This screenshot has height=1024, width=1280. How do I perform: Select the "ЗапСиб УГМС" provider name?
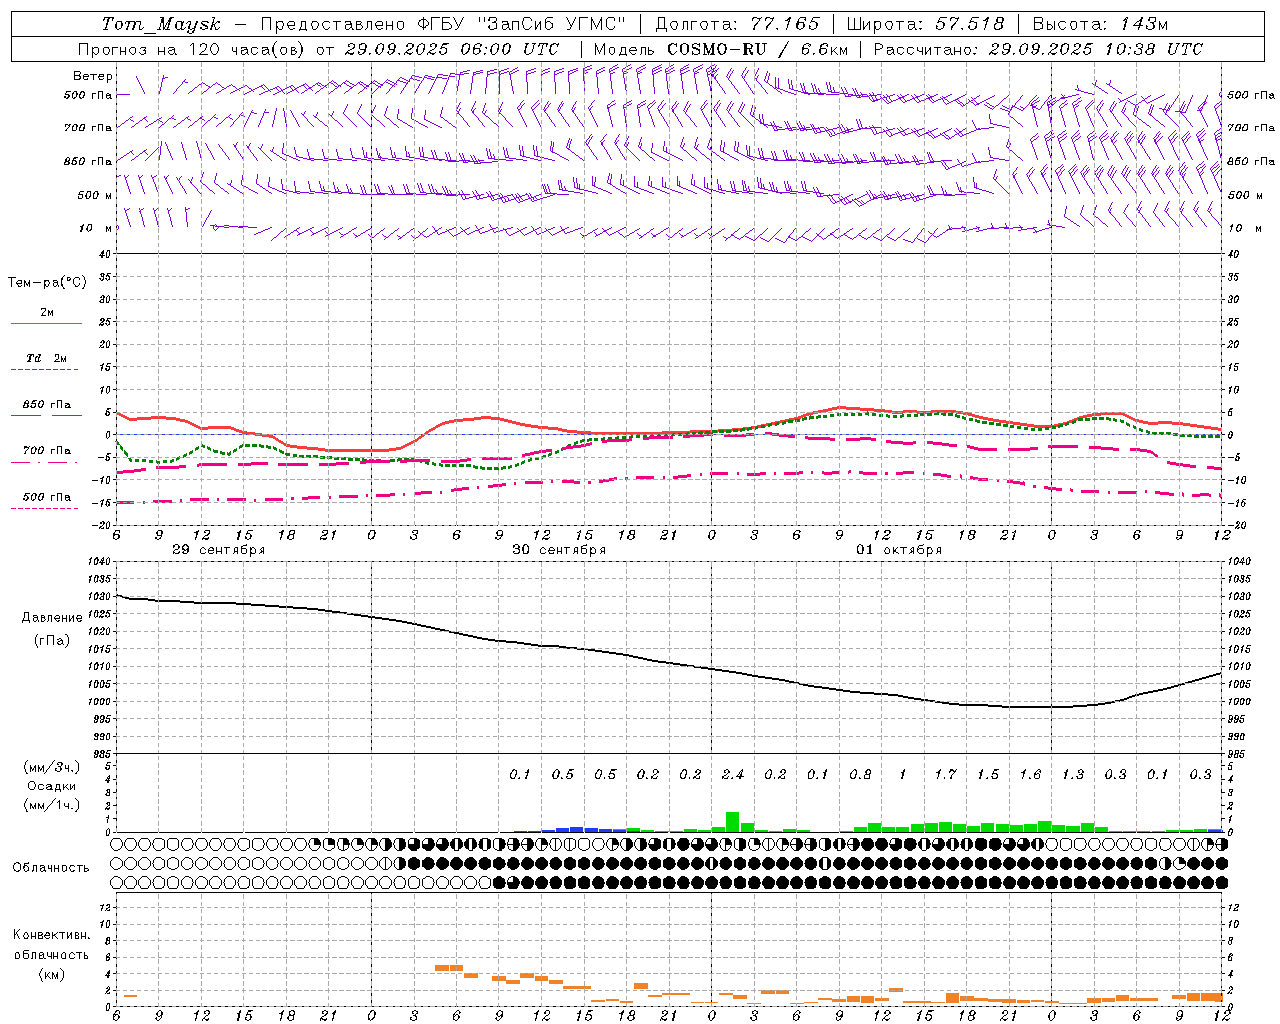point(554,24)
